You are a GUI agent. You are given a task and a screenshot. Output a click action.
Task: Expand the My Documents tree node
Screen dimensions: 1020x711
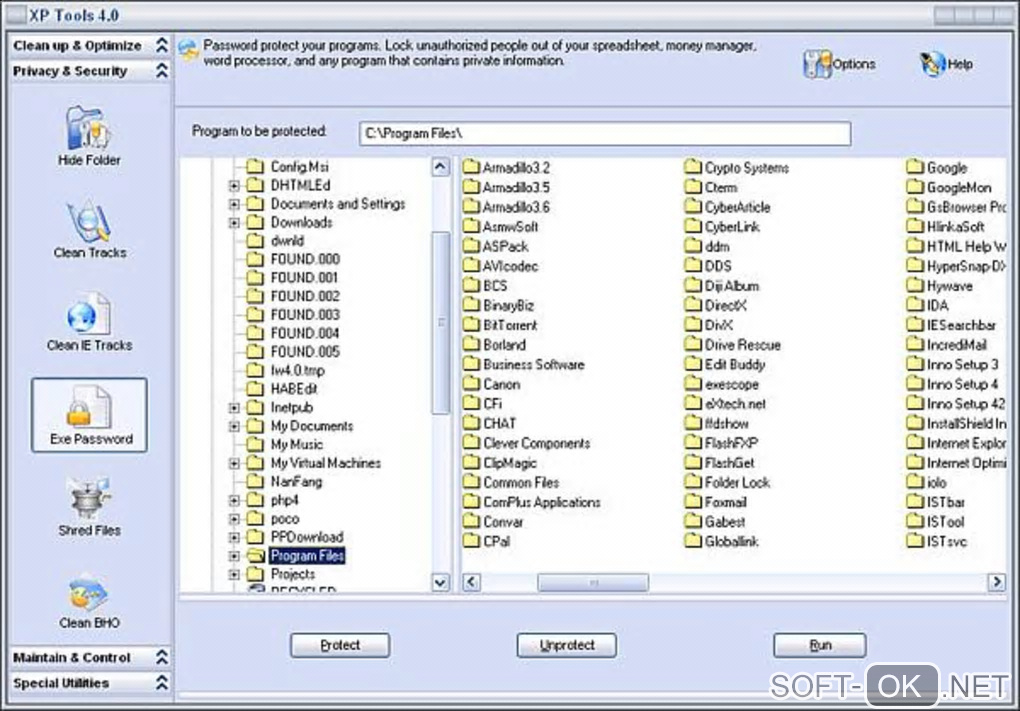coord(234,427)
